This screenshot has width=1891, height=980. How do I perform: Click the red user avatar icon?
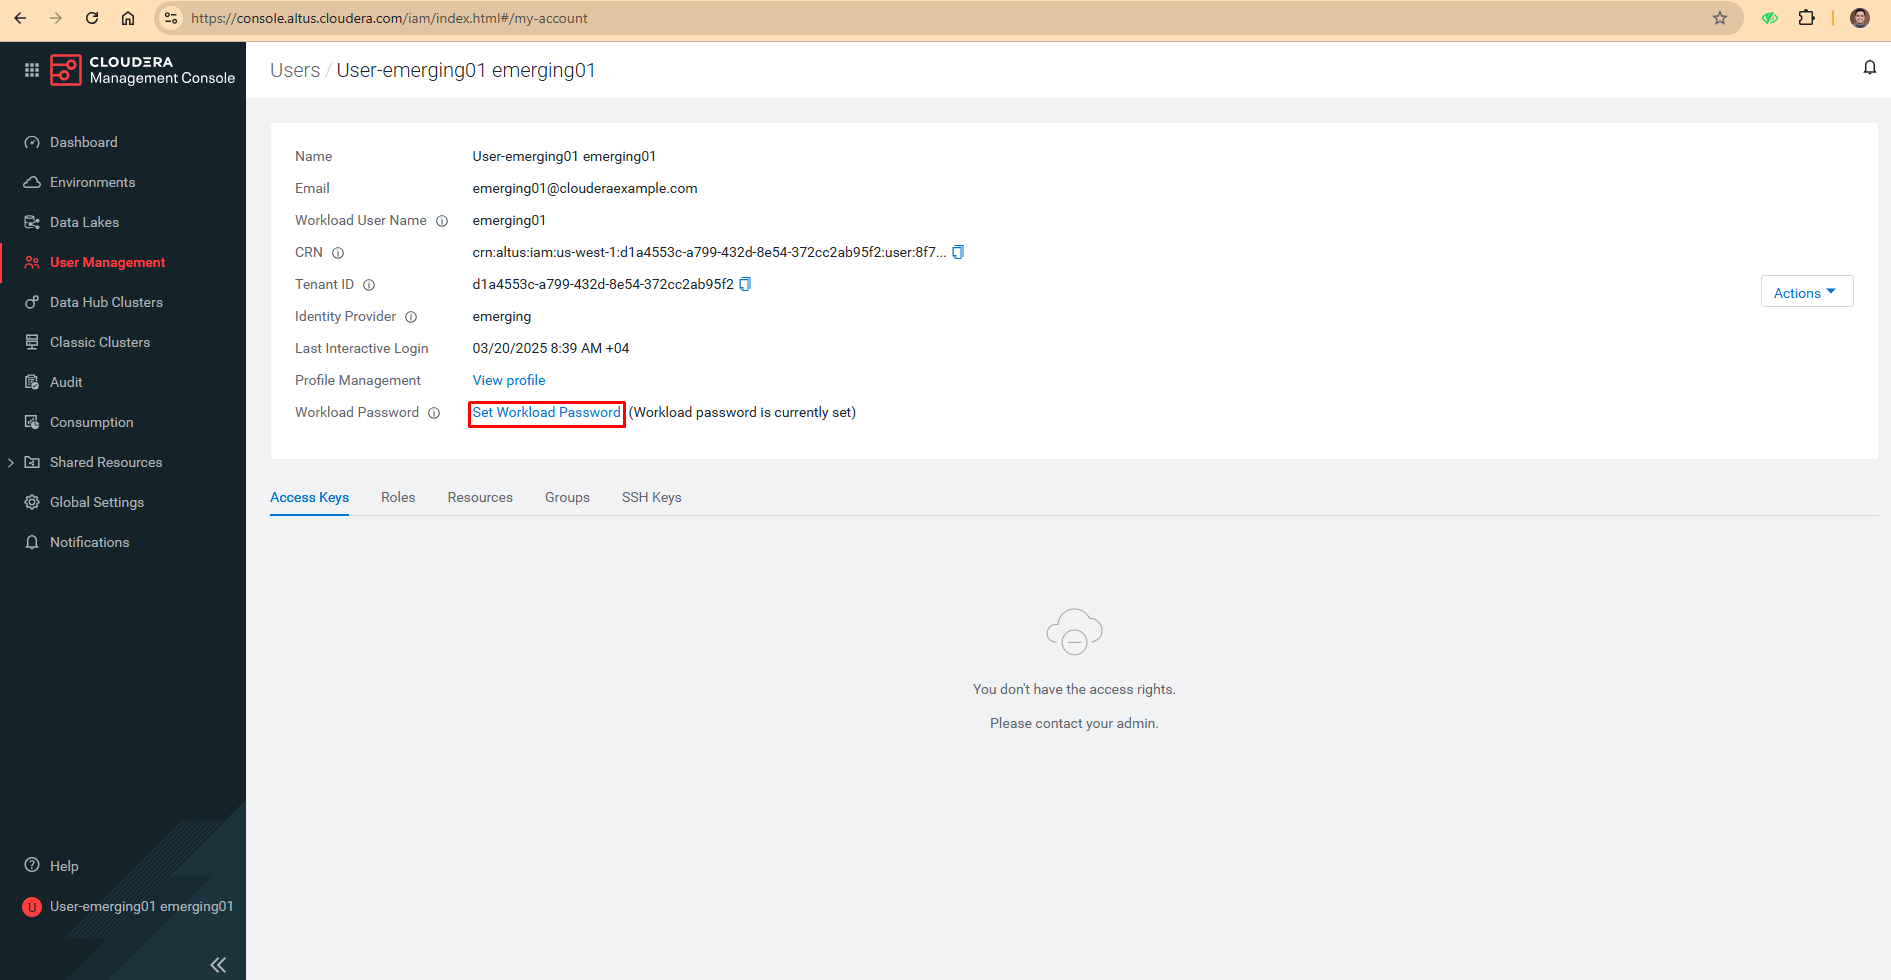[x=32, y=907]
